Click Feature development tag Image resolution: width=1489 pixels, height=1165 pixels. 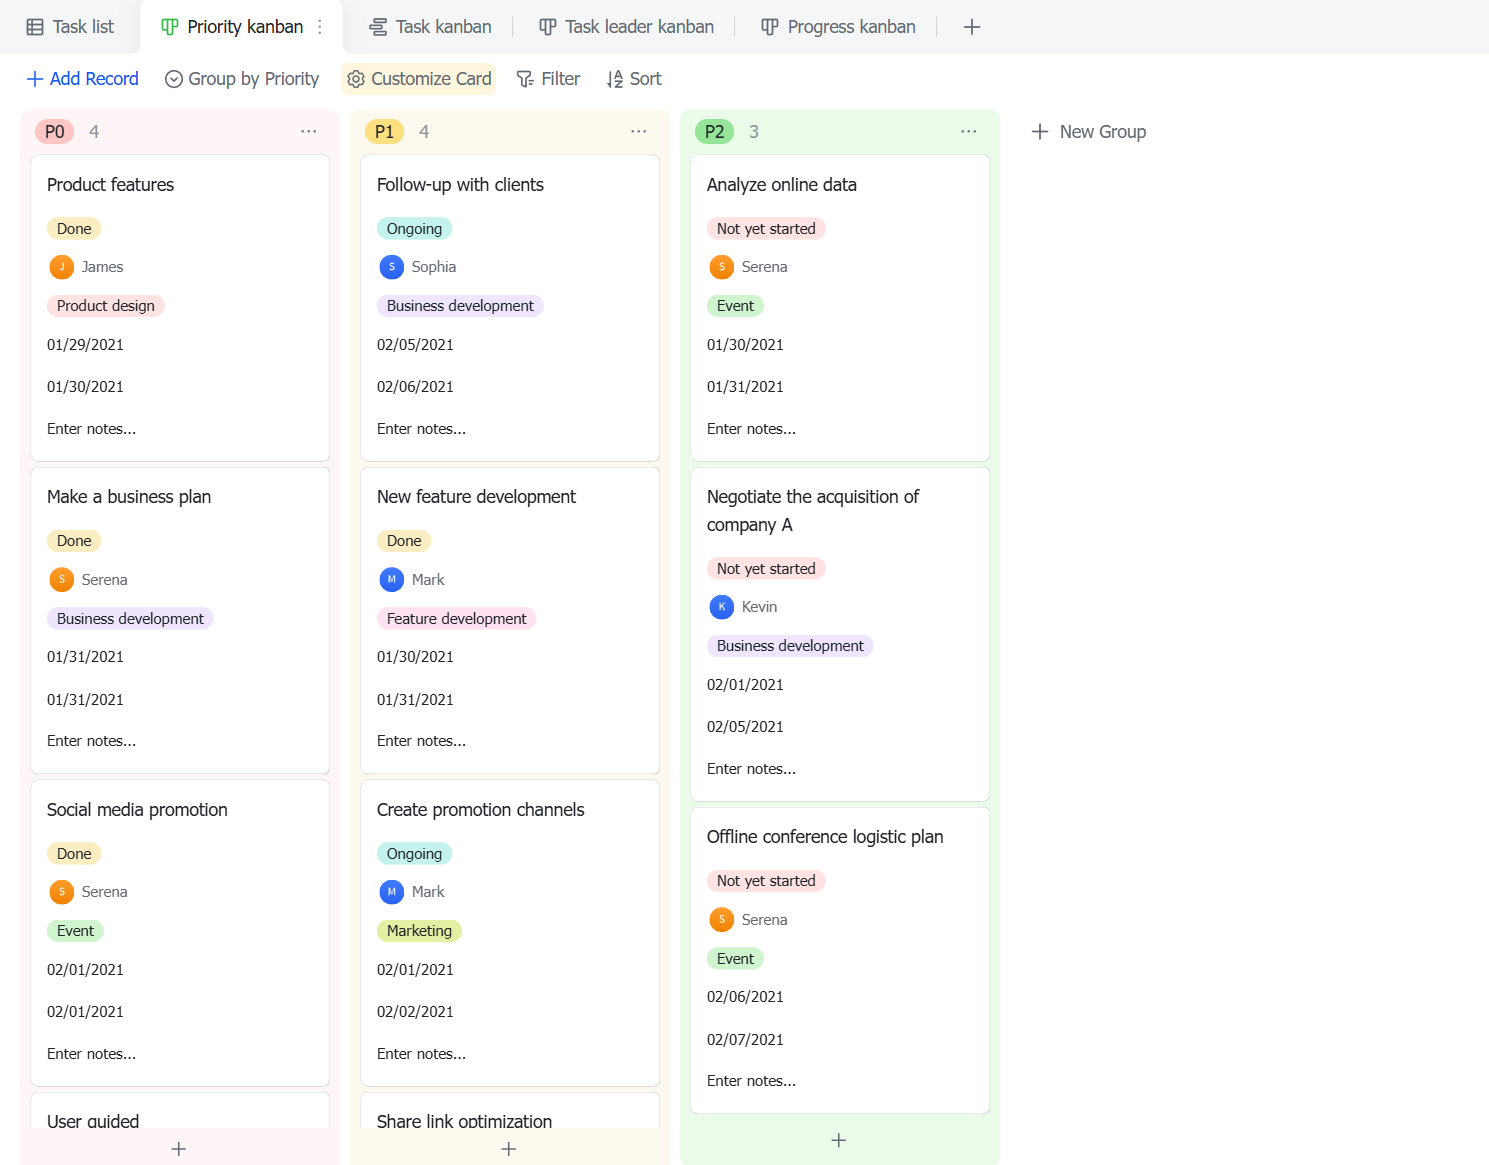coord(456,619)
